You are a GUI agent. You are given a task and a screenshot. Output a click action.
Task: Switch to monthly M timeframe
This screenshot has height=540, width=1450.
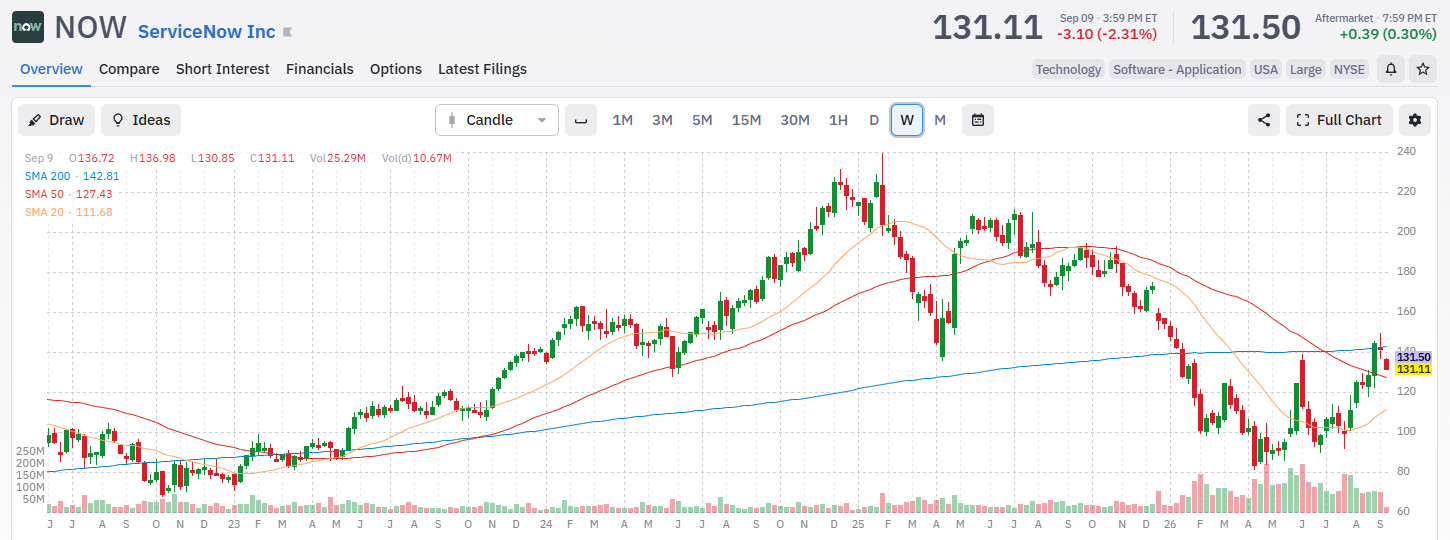940,120
